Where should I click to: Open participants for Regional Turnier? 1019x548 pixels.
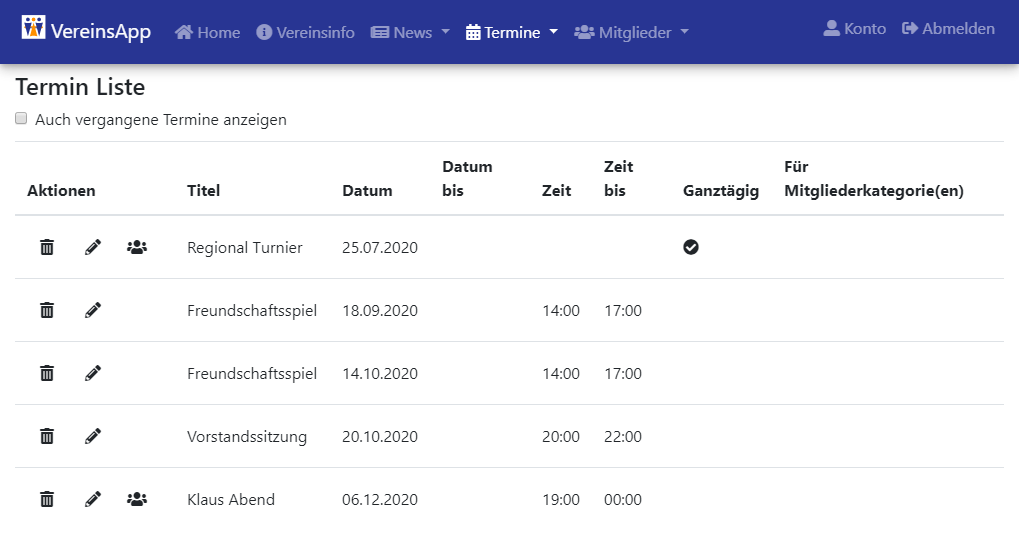pyautogui.click(x=136, y=247)
